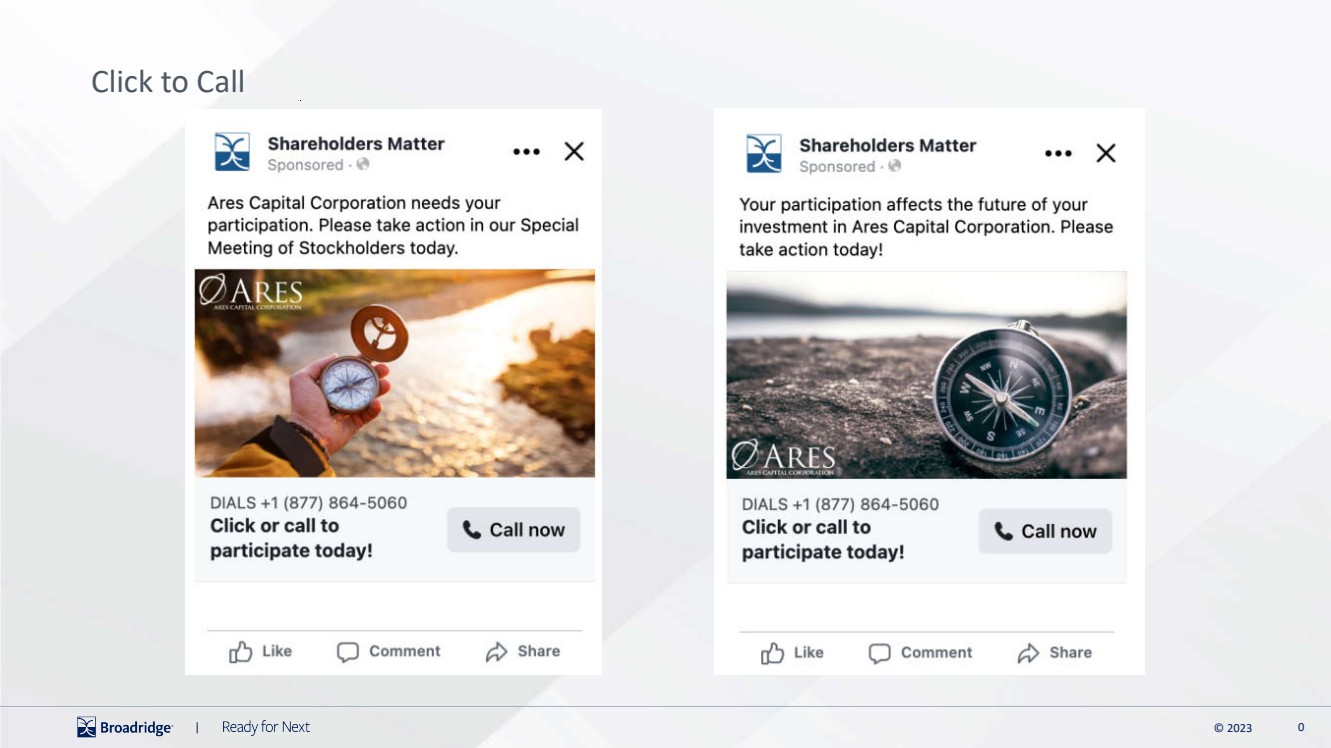Click the "Click to Call" slide title
The image size is (1331, 748).
pyautogui.click(x=168, y=82)
